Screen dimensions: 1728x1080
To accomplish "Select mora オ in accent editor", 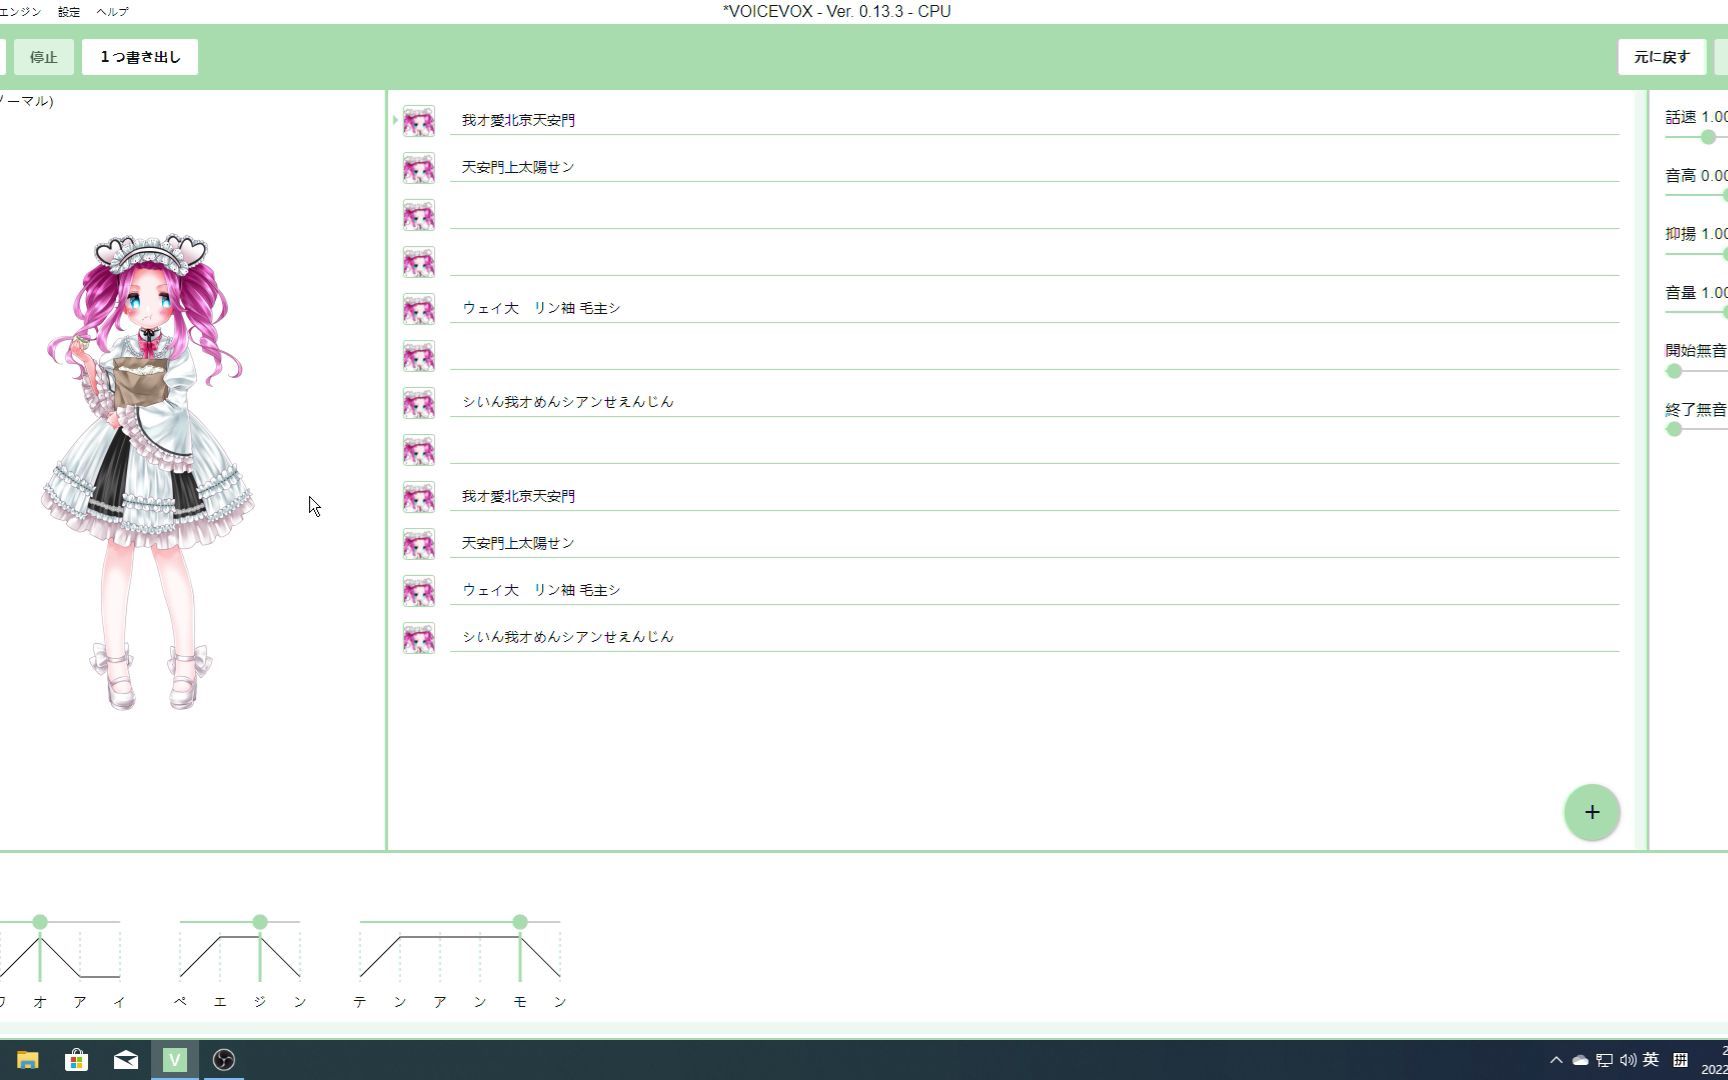I will 40,1001.
